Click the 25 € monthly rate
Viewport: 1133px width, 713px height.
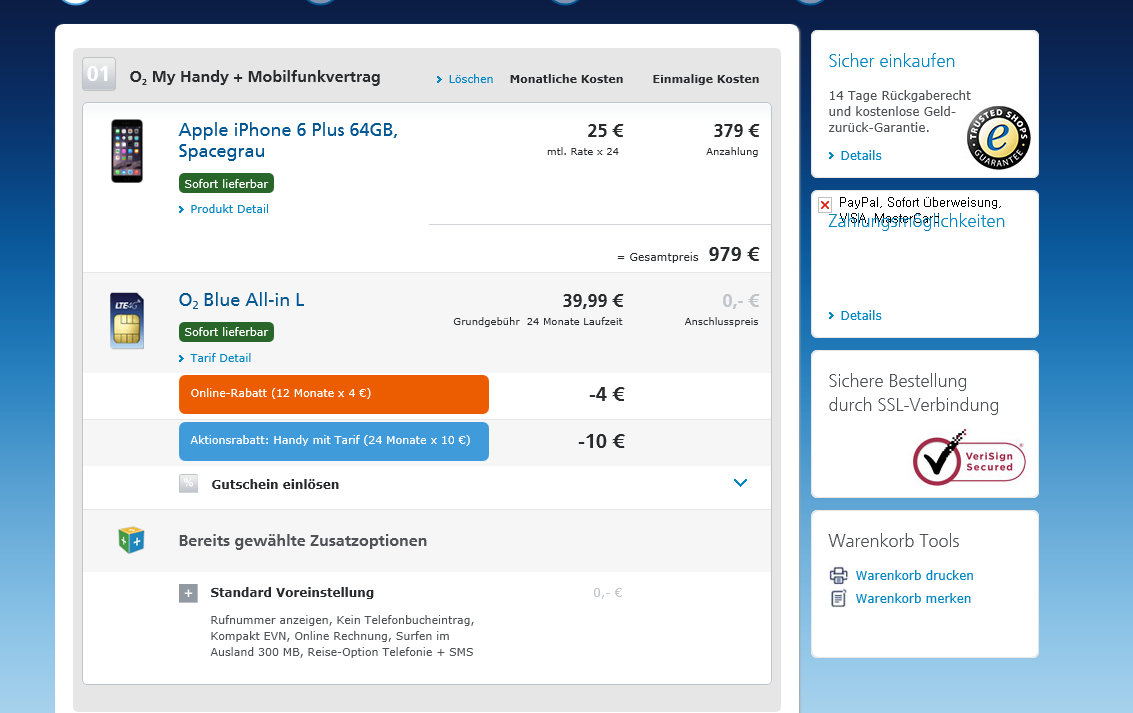point(605,131)
